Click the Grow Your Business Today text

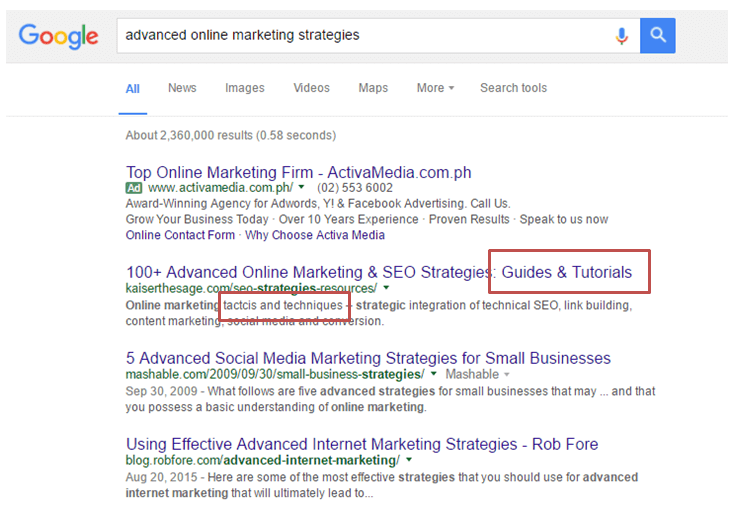197,219
